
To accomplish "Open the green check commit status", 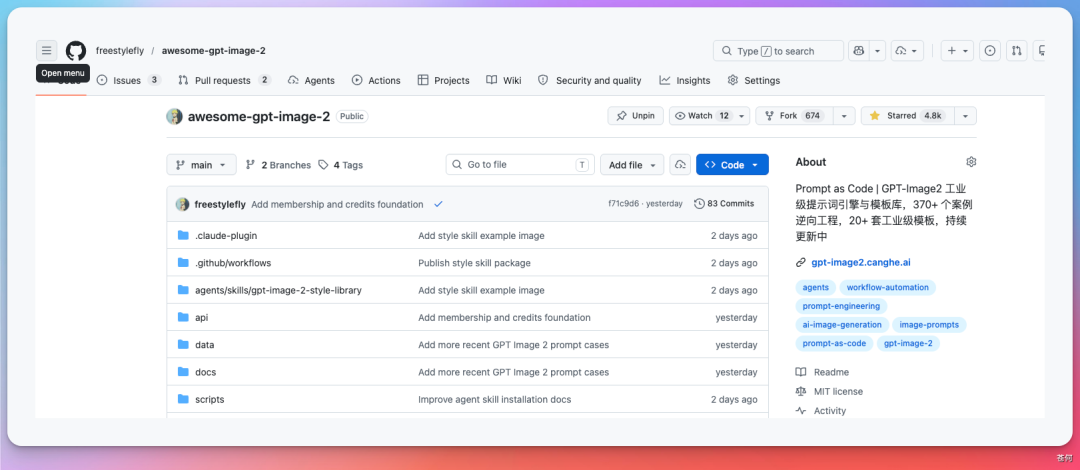I will (x=438, y=204).
